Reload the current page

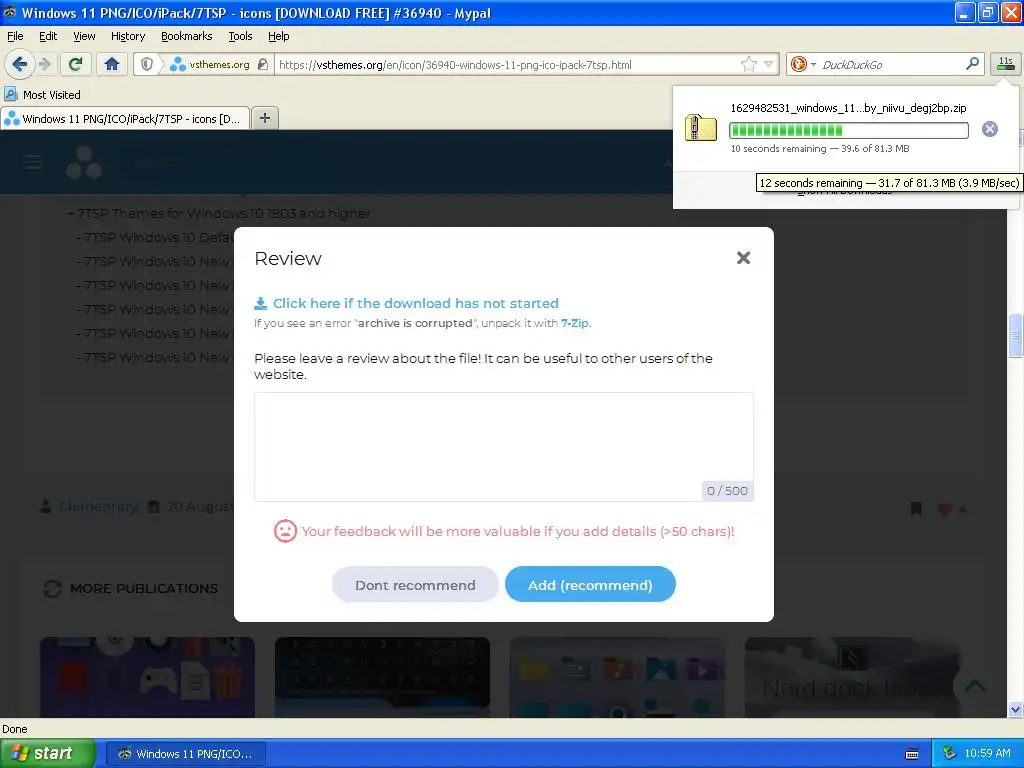click(75, 64)
